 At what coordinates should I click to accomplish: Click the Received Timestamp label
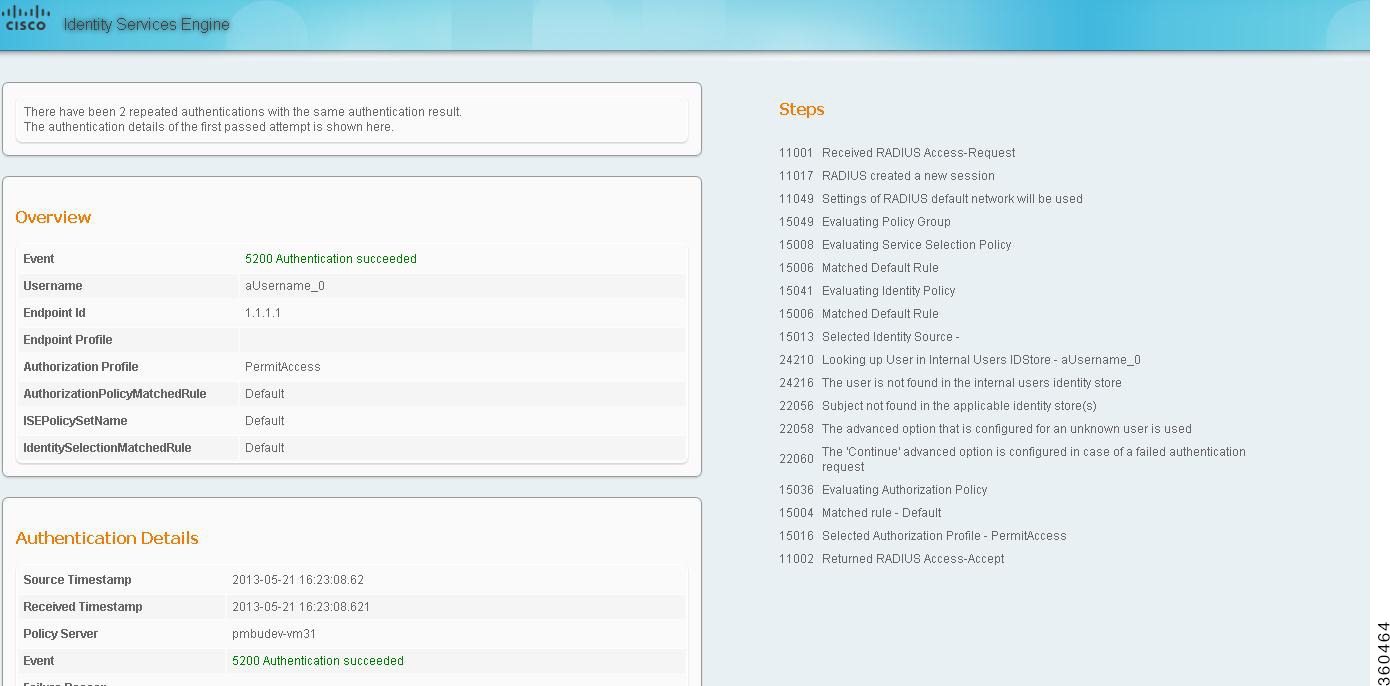(x=83, y=607)
